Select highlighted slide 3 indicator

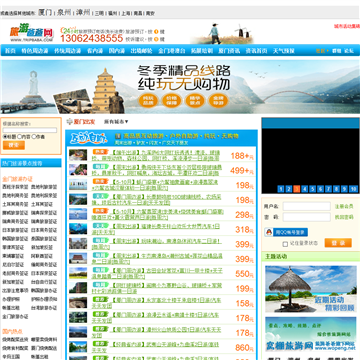[297, 189]
